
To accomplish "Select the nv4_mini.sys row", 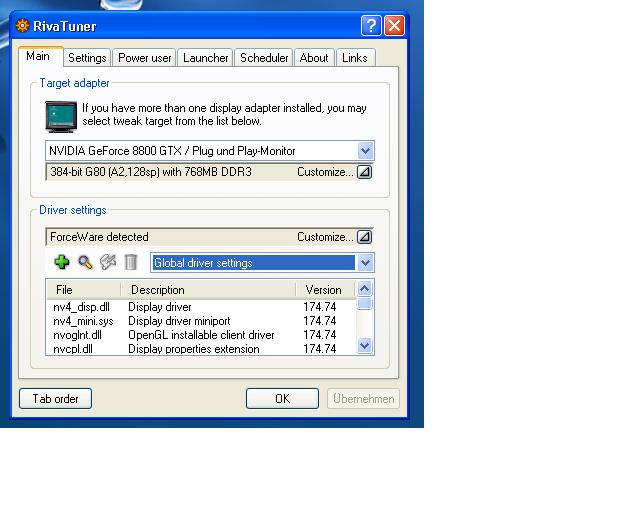I will click(x=201, y=321).
